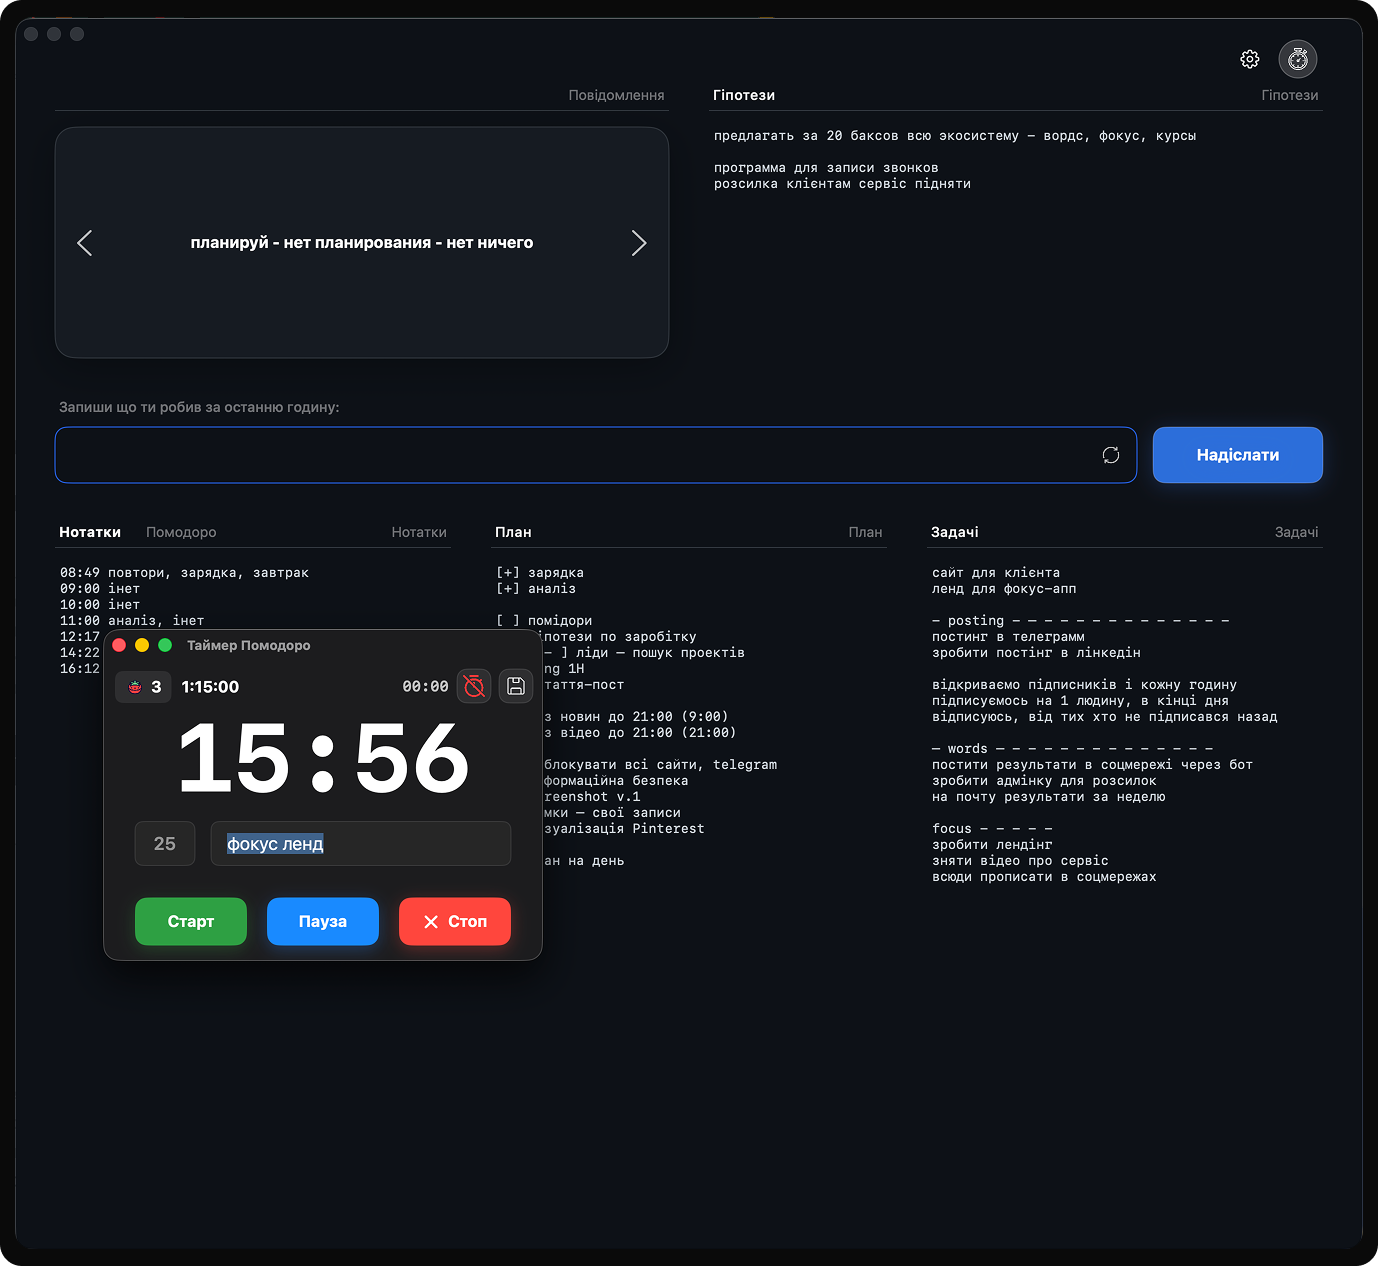1378x1266 pixels.
Task: Click the stopwatch timer icon at top right
Action: pos(1297,60)
